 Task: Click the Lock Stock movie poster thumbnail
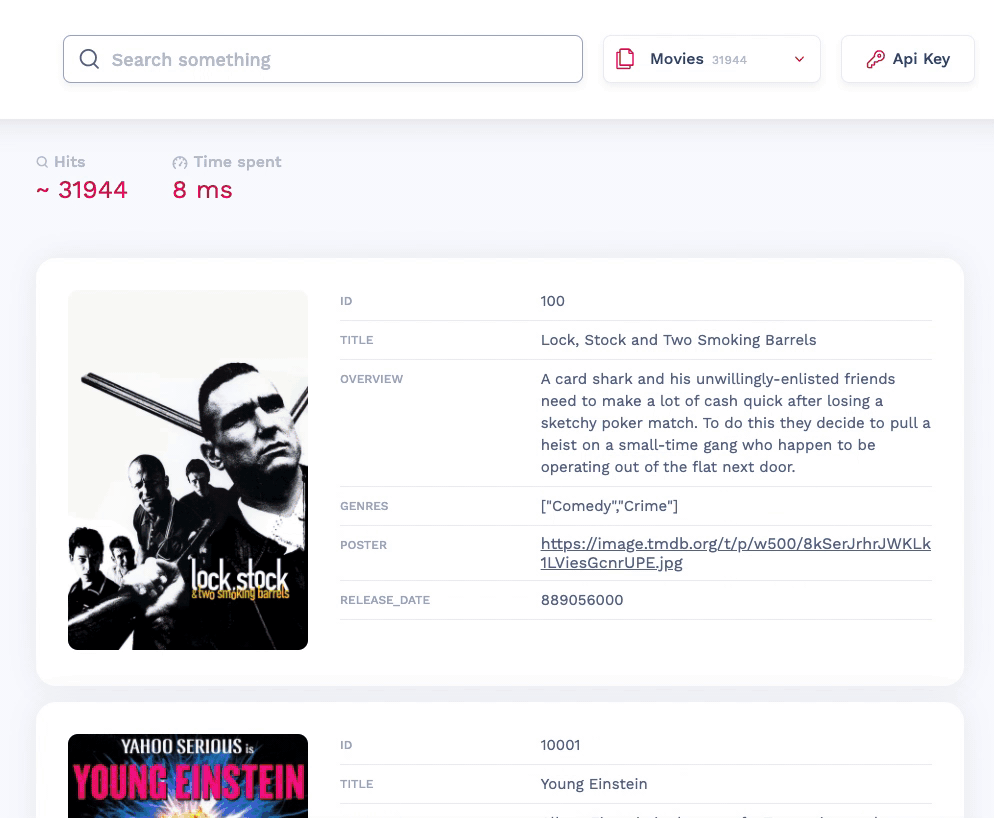click(187, 469)
